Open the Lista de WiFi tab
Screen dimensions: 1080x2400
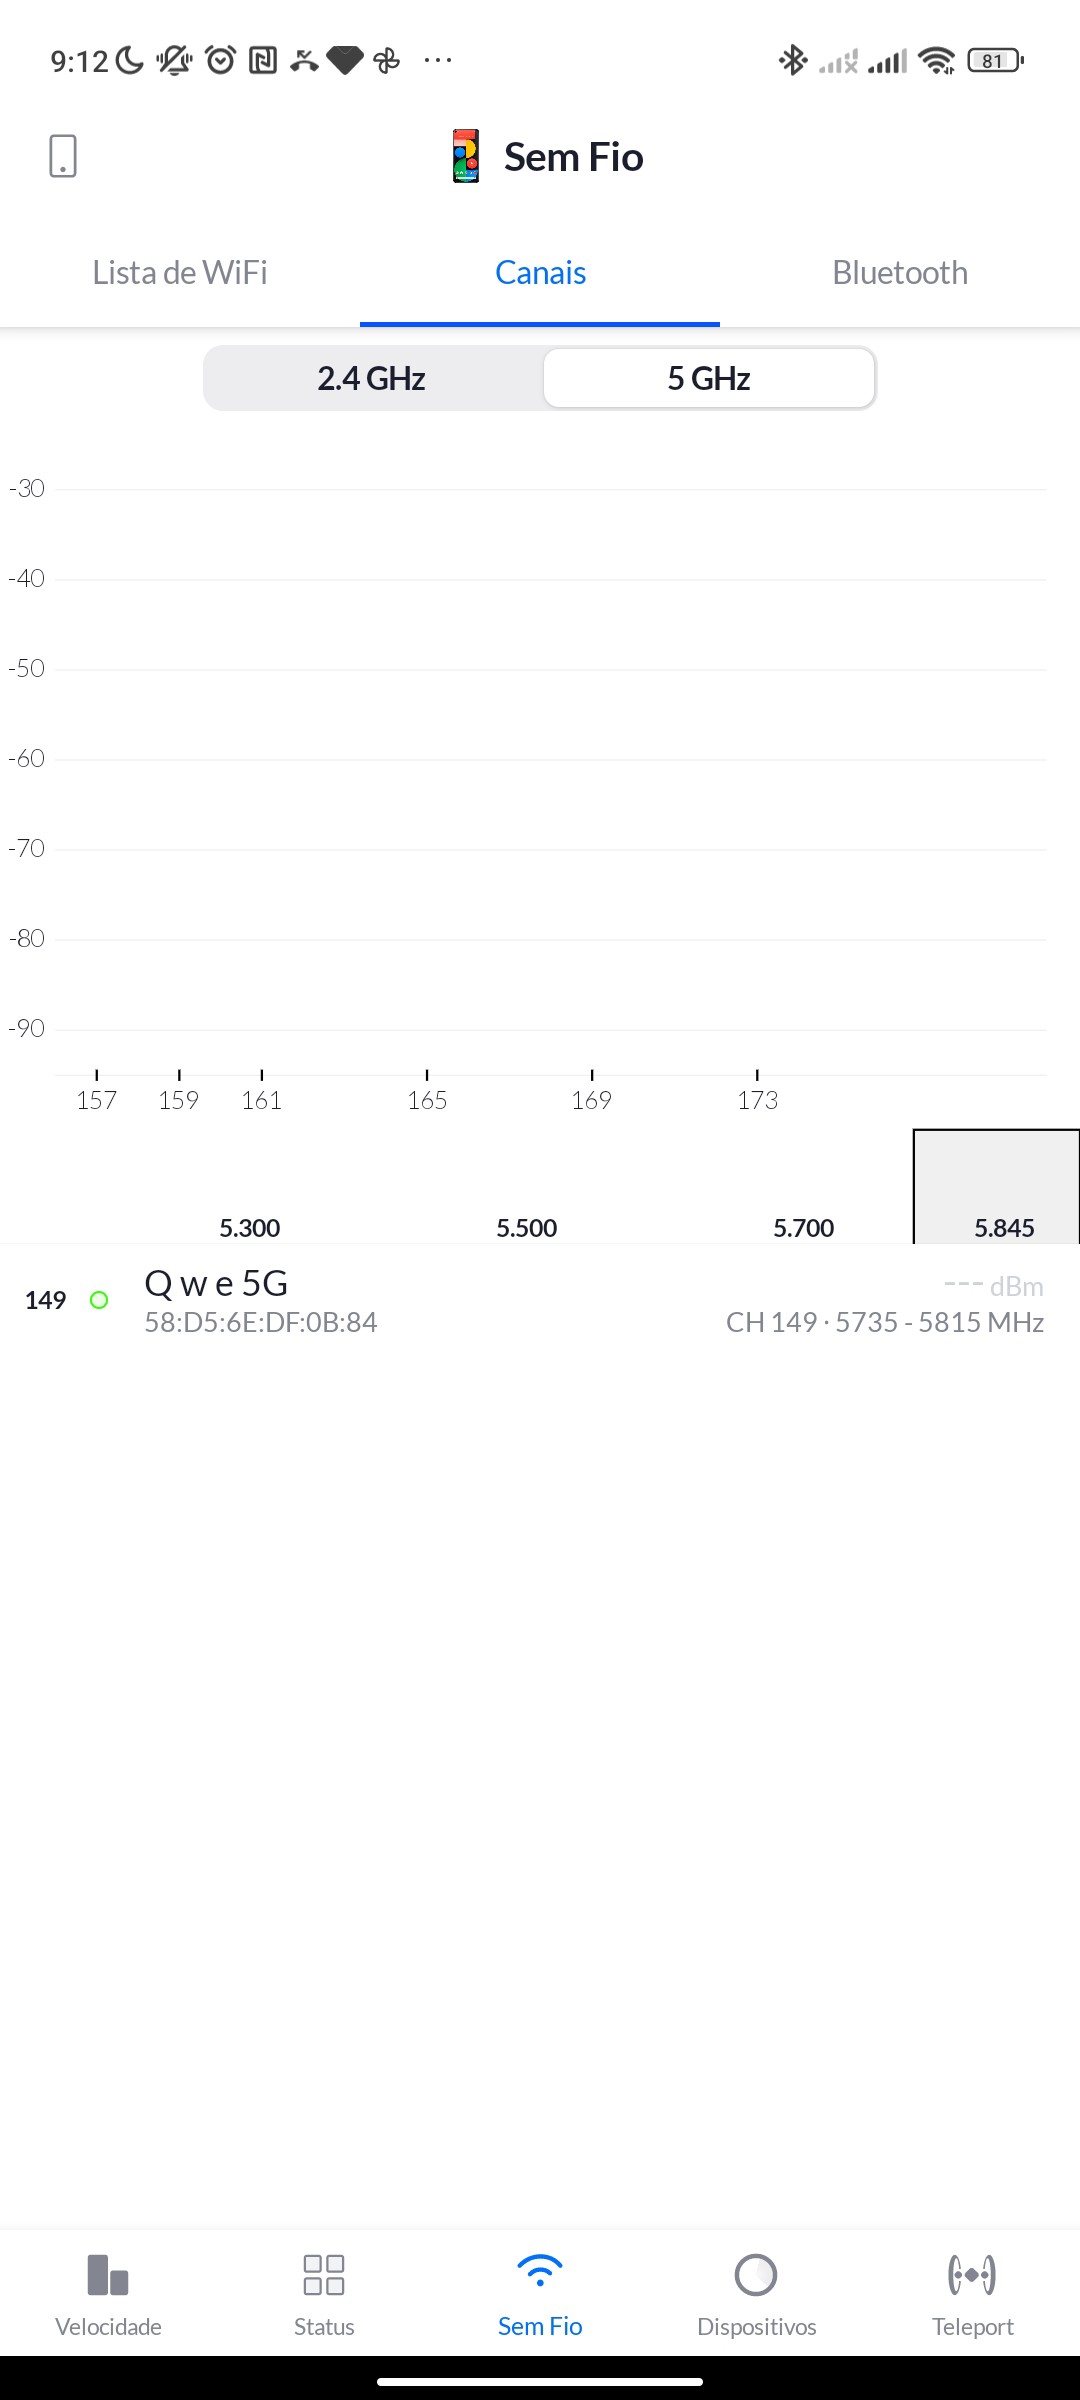(180, 273)
